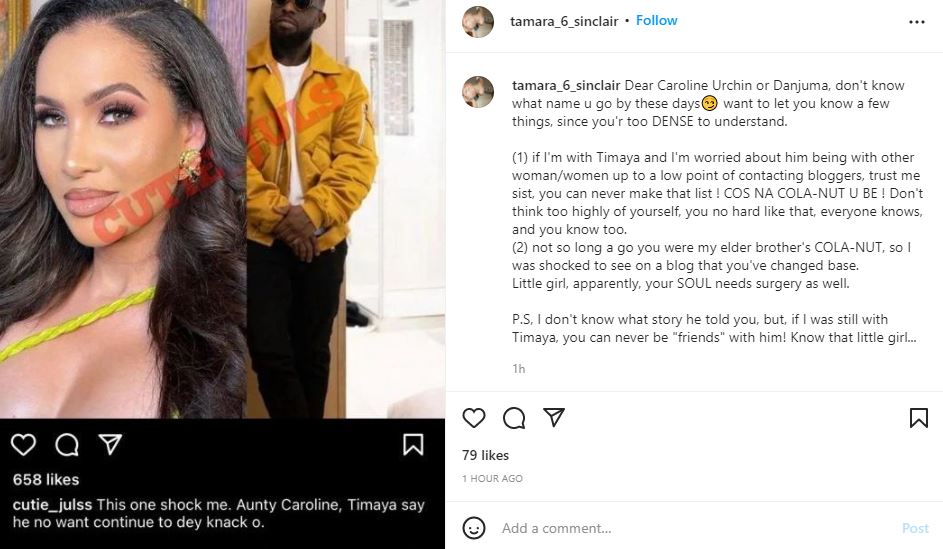
Task: Focus the Add a comment field
Action: tap(690, 528)
